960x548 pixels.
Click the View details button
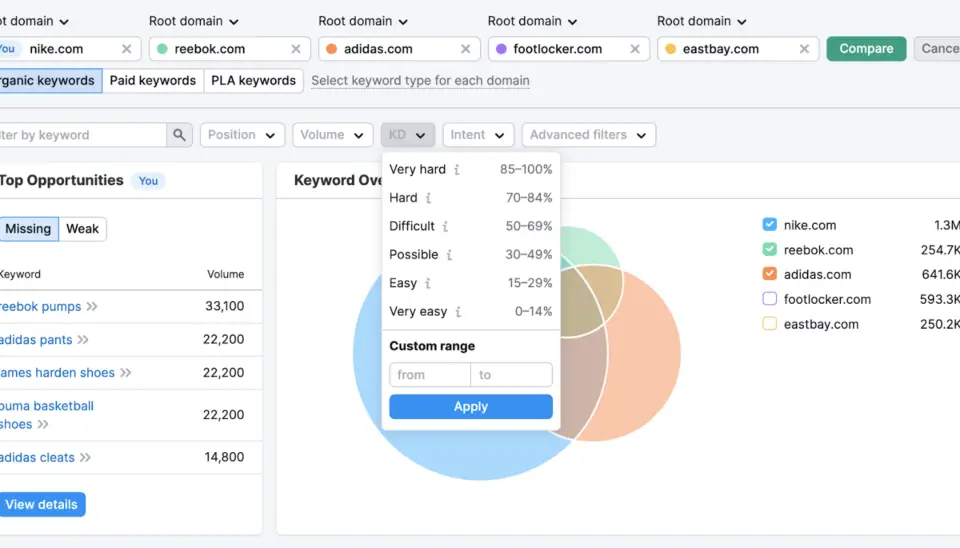coord(41,505)
